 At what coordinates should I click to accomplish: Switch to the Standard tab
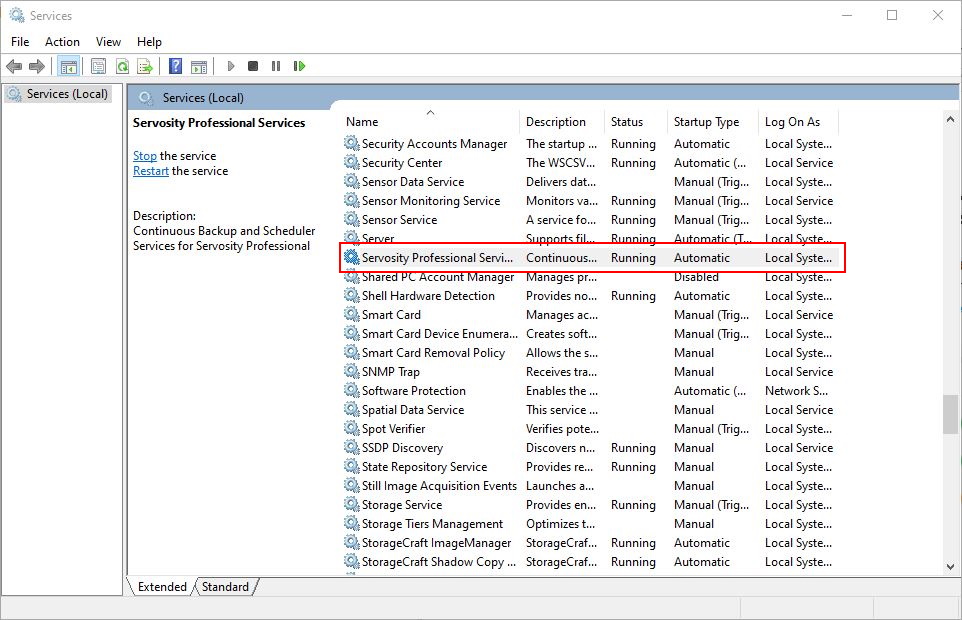pos(225,587)
